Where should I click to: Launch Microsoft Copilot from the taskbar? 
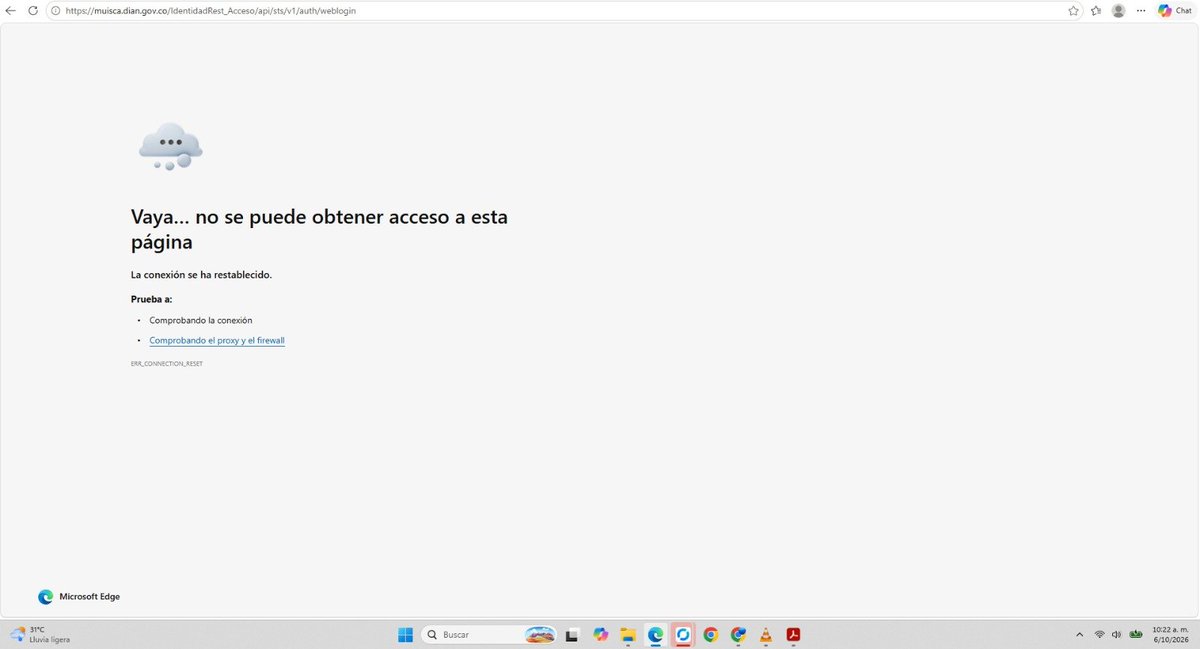point(600,635)
